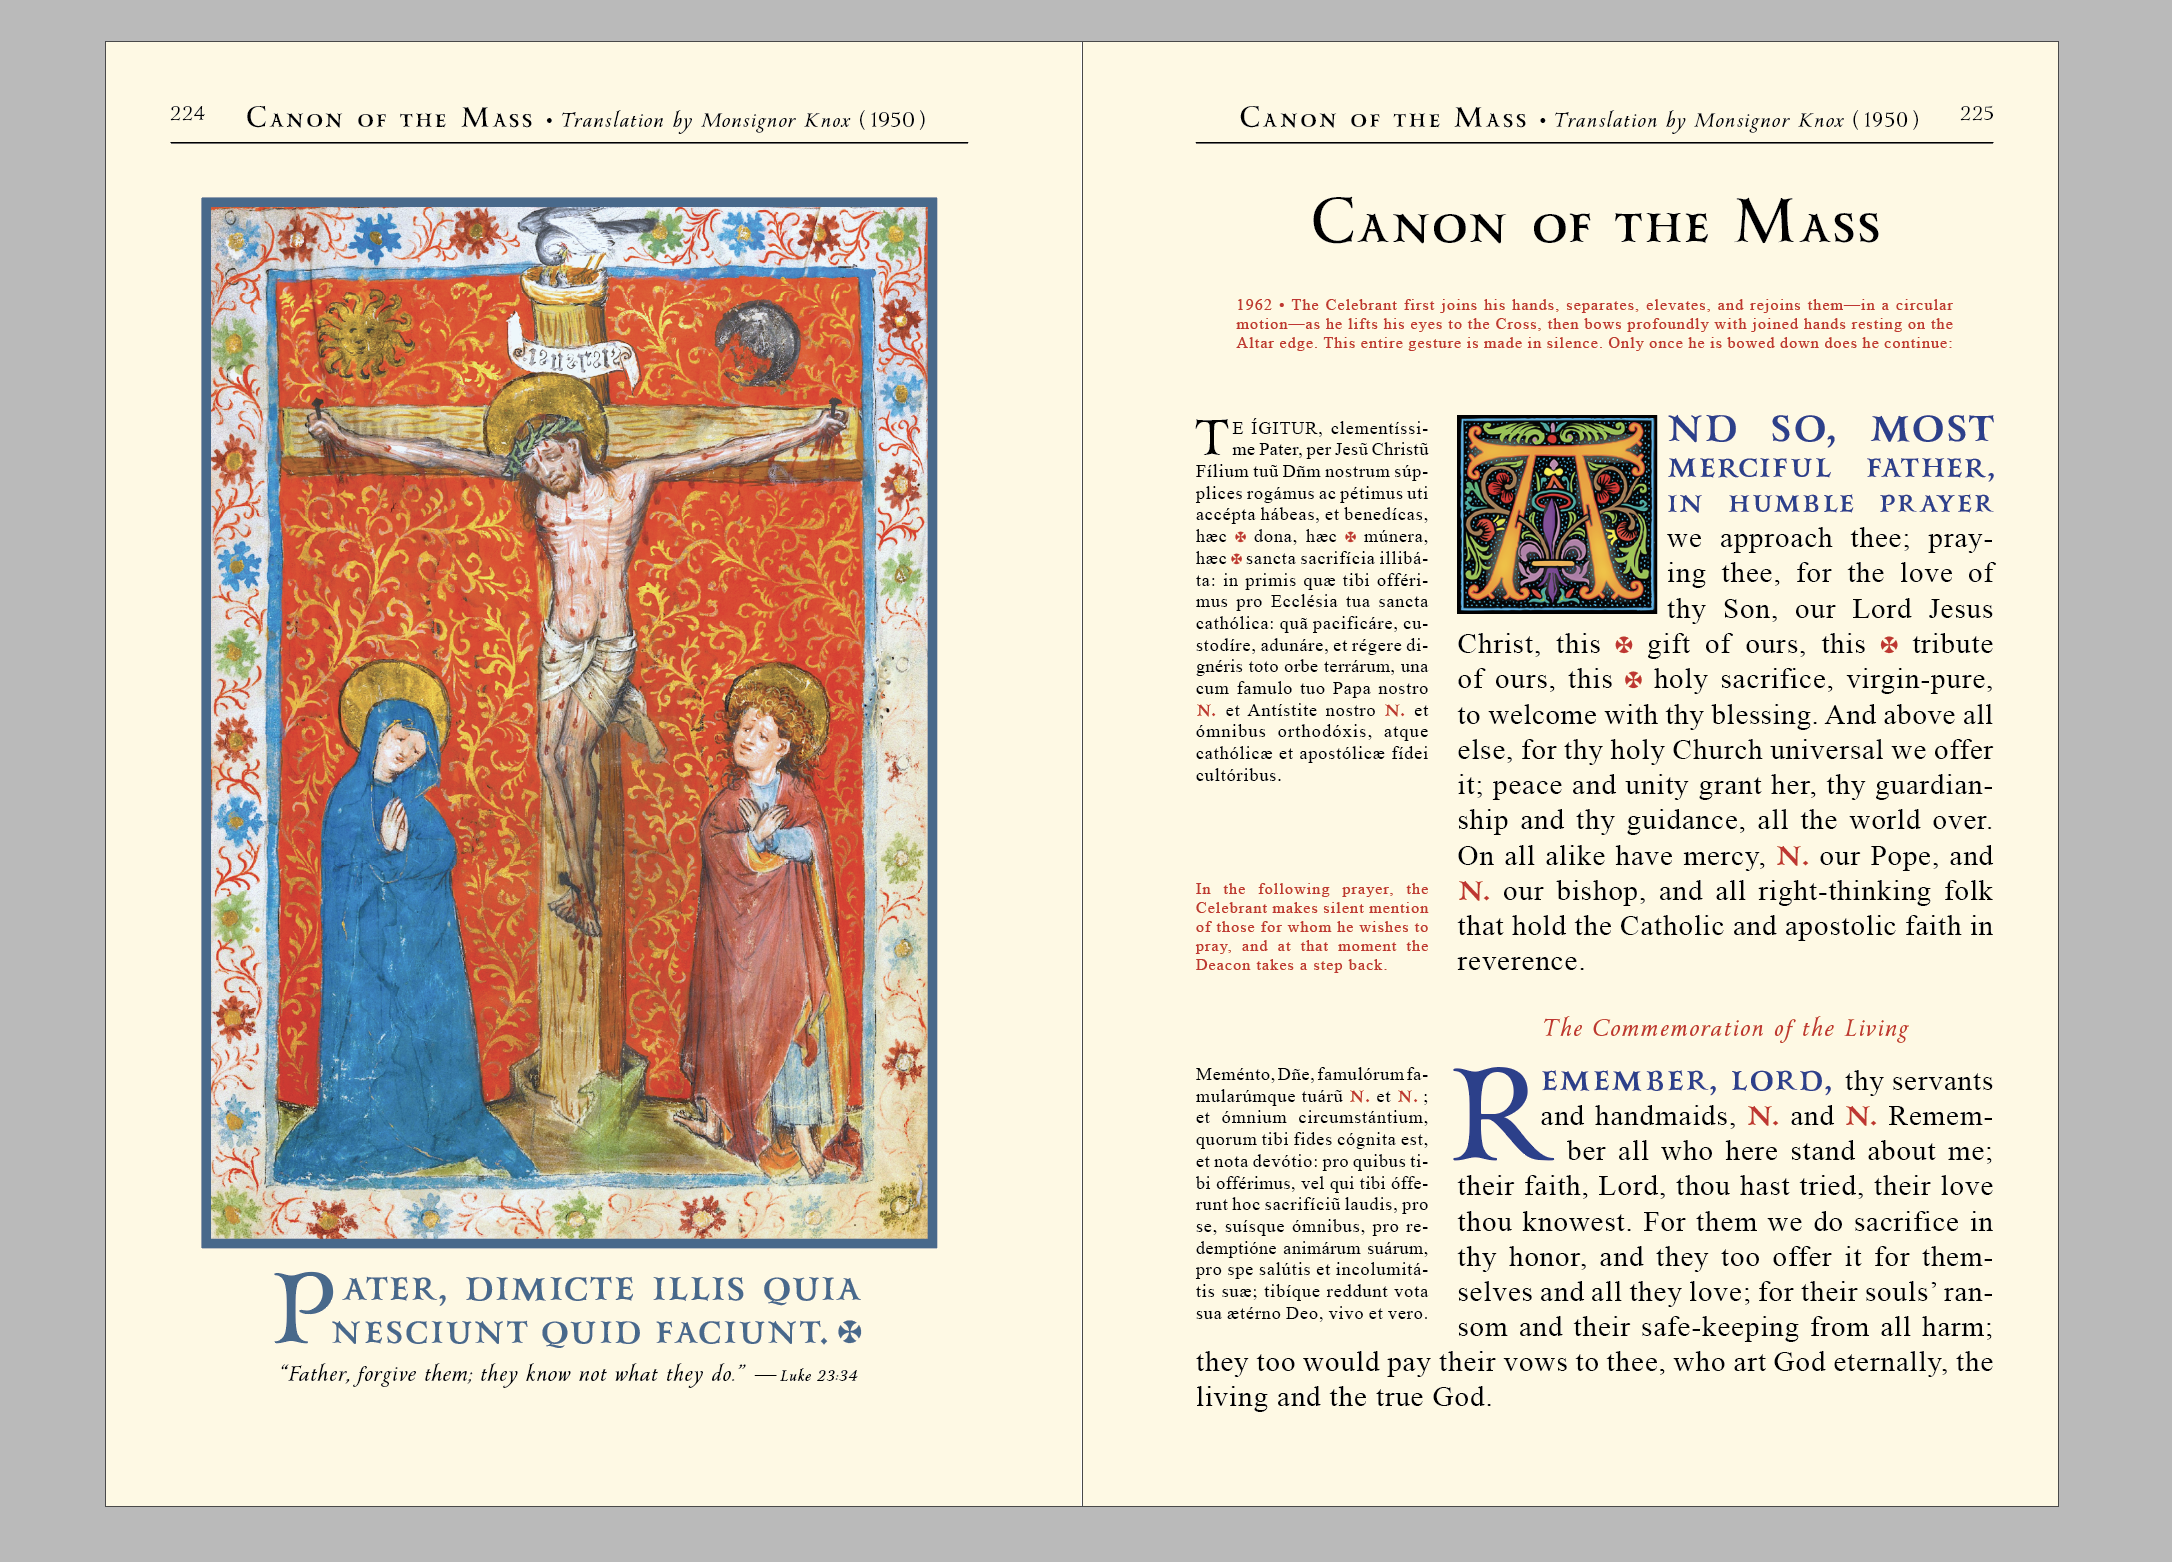2172x1562 pixels.
Task: Click the large blue drop cap P in caption
Action: pyautogui.click(x=303, y=1308)
